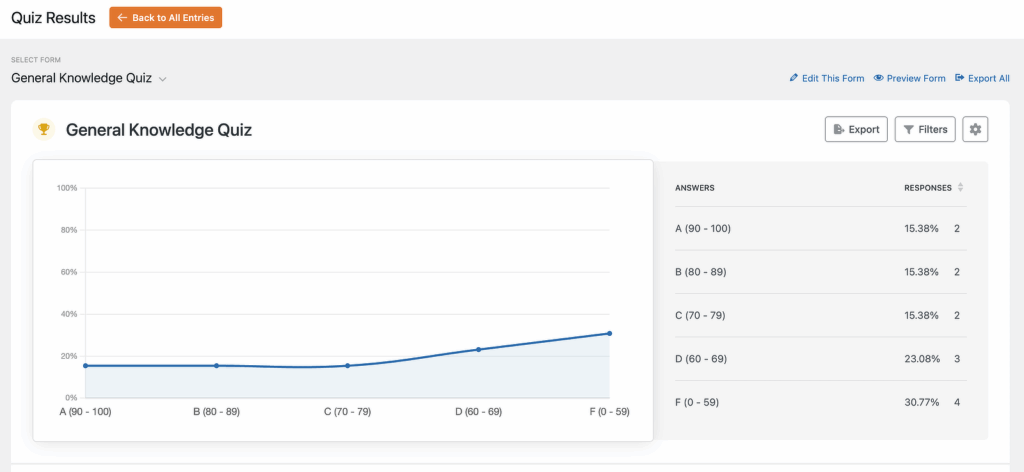Click the eye icon beside Preview Form

[x=878, y=78]
